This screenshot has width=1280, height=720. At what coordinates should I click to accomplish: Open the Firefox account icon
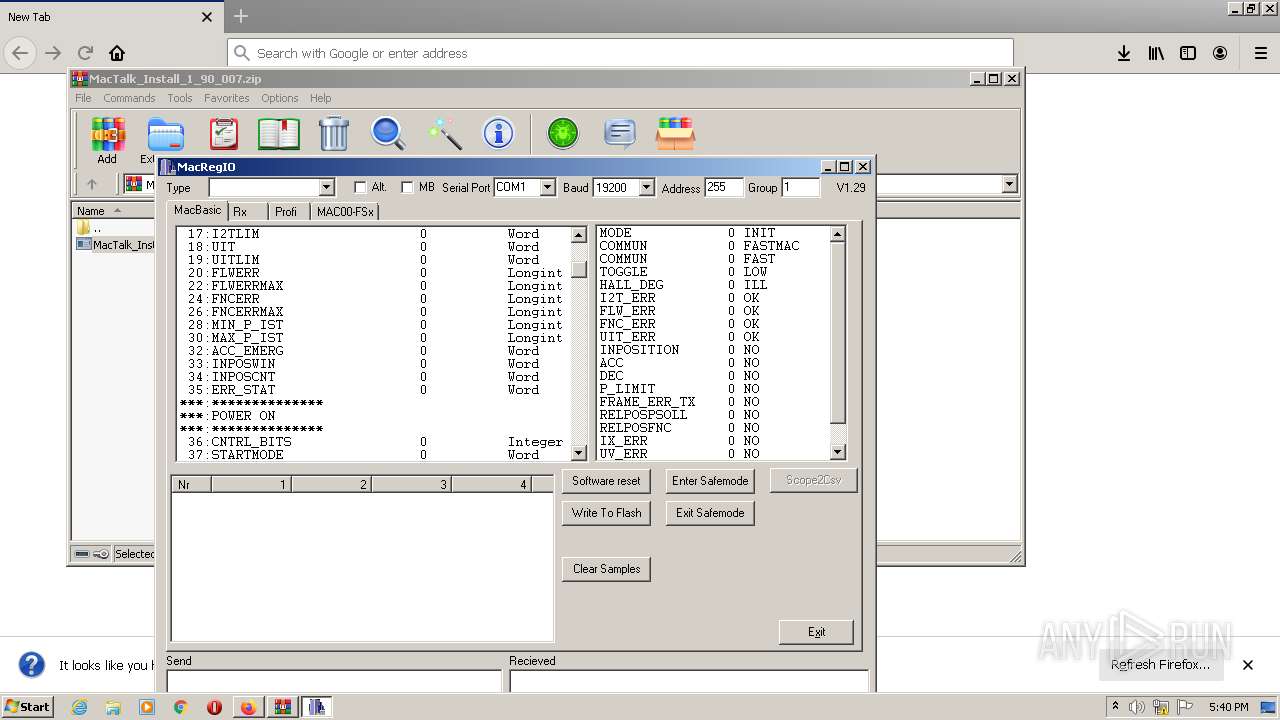click(x=1220, y=53)
